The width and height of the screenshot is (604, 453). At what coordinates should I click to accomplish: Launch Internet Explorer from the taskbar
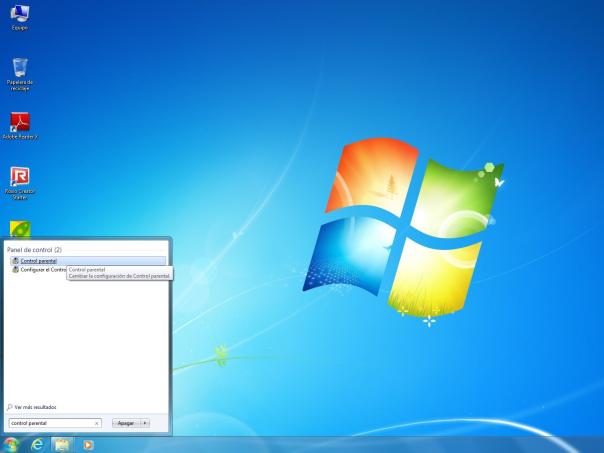tap(38, 443)
